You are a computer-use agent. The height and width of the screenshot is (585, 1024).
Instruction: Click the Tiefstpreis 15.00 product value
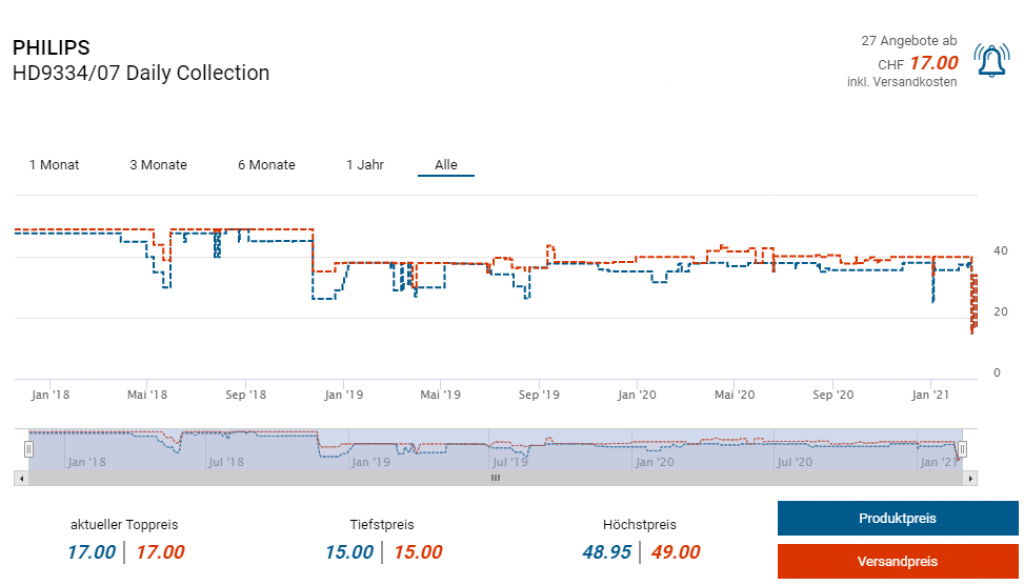pyautogui.click(x=349, y=552)
